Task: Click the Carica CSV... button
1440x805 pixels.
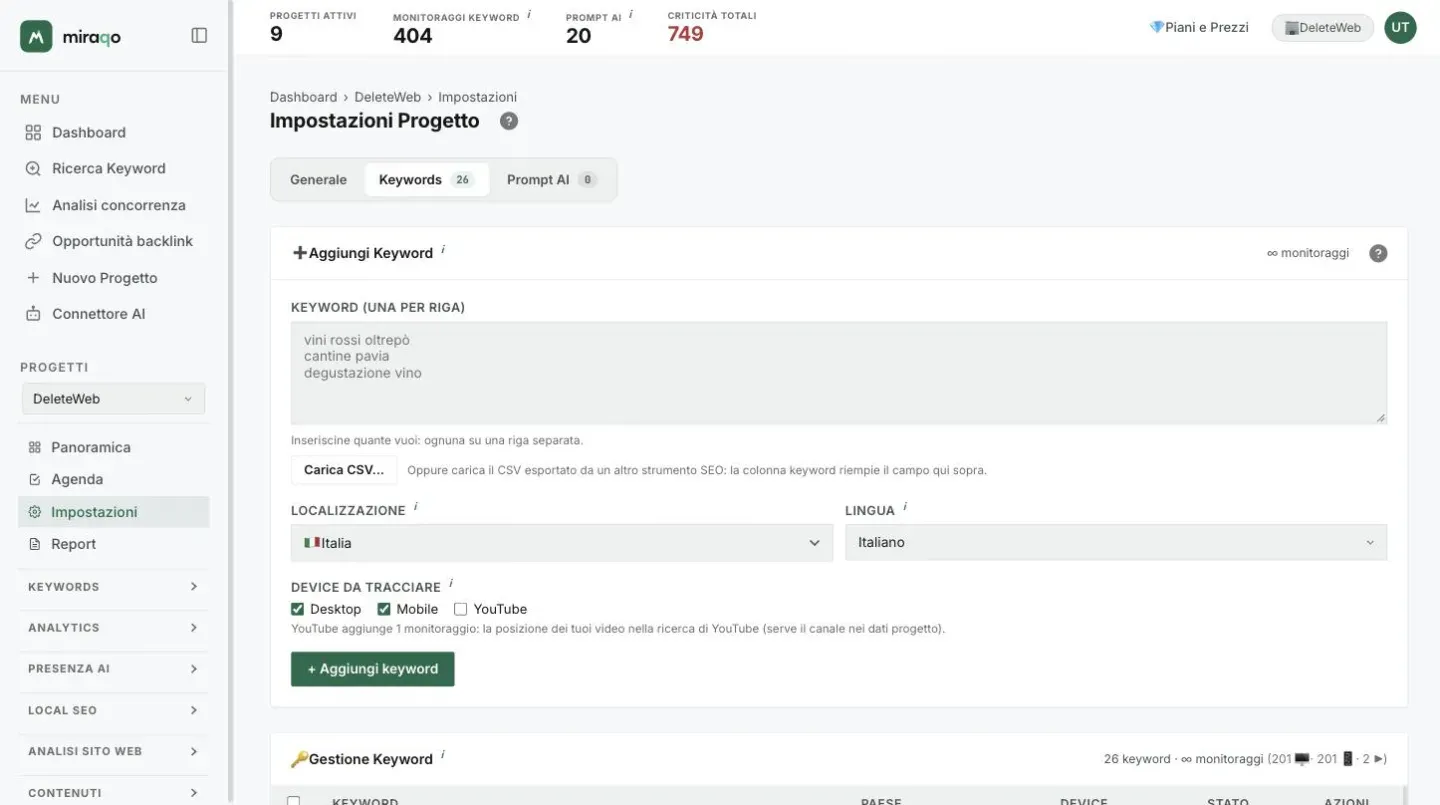Action: (x=344, y=470)
